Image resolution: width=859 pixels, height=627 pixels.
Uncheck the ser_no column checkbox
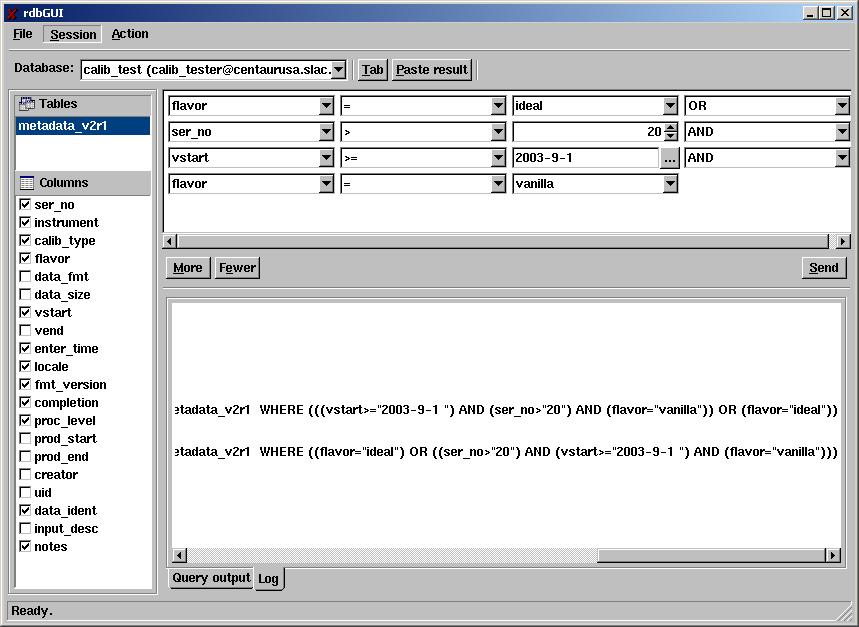[x=25, y=205]
